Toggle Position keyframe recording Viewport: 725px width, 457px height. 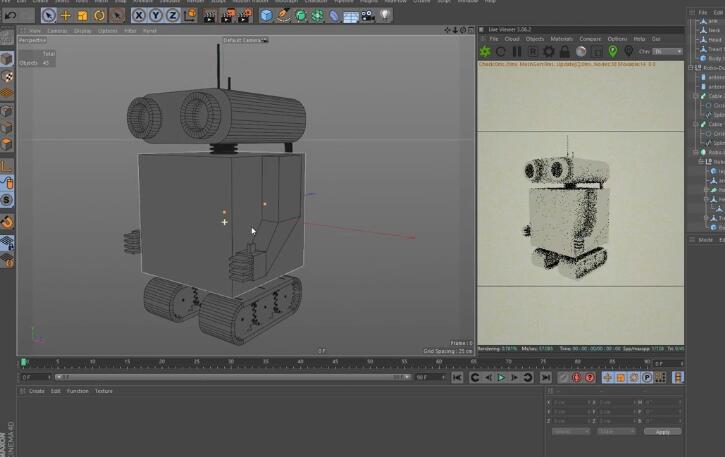[x=608, y=377]
